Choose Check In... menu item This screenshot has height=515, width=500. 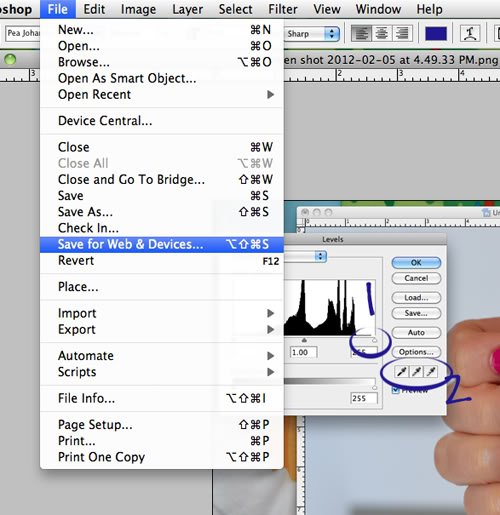pyautogui.click(x=162, y=228)
